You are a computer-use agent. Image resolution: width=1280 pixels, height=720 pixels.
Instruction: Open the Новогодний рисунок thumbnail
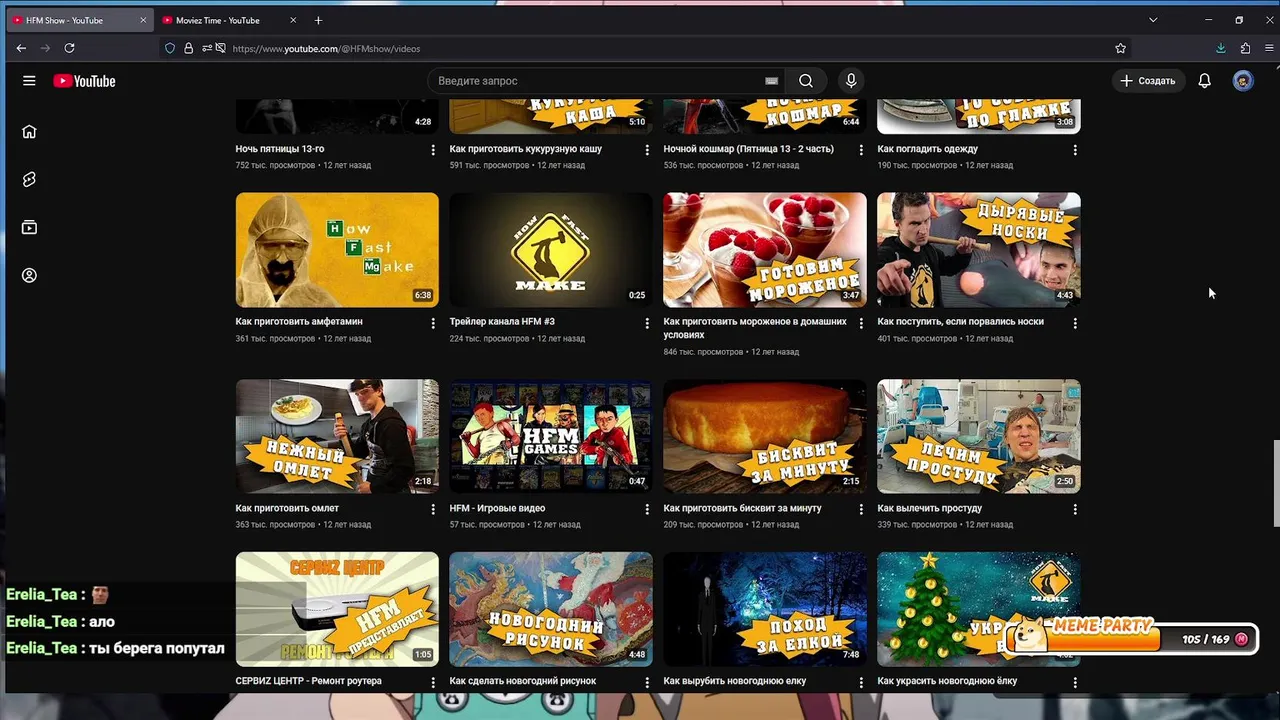coord(551,609)
